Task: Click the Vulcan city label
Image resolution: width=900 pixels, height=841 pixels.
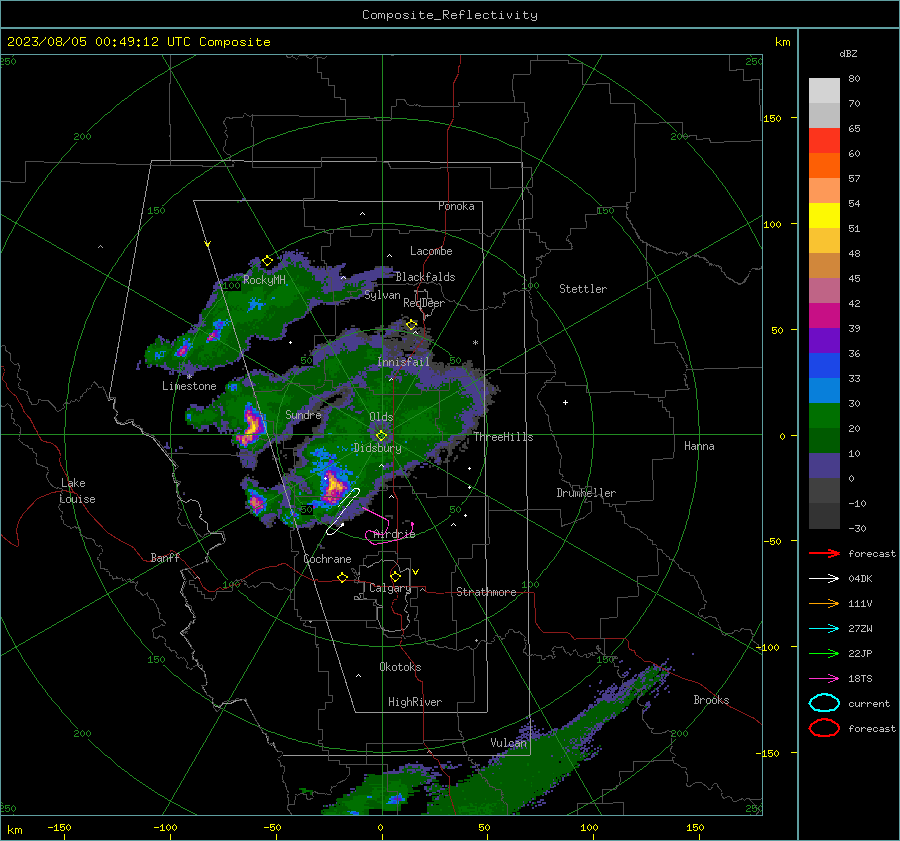Action: click(508, 743)
